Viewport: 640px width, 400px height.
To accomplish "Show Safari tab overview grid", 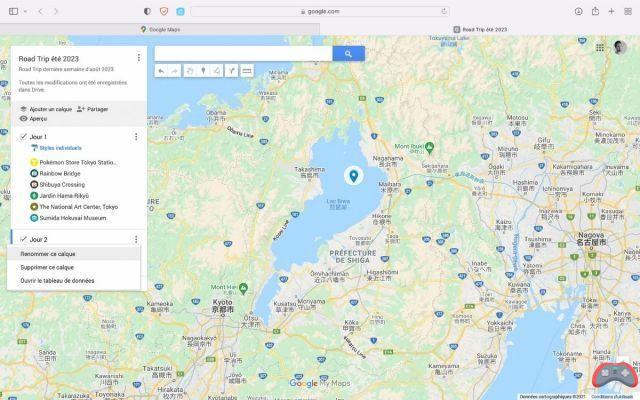I will 628,11.
